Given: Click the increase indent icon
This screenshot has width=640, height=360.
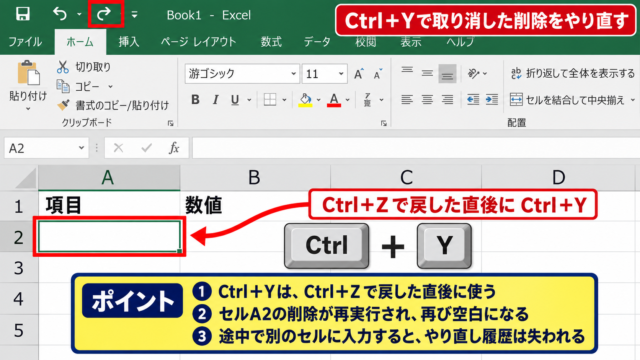Looking at the screenshot, I should coord(492,100).
